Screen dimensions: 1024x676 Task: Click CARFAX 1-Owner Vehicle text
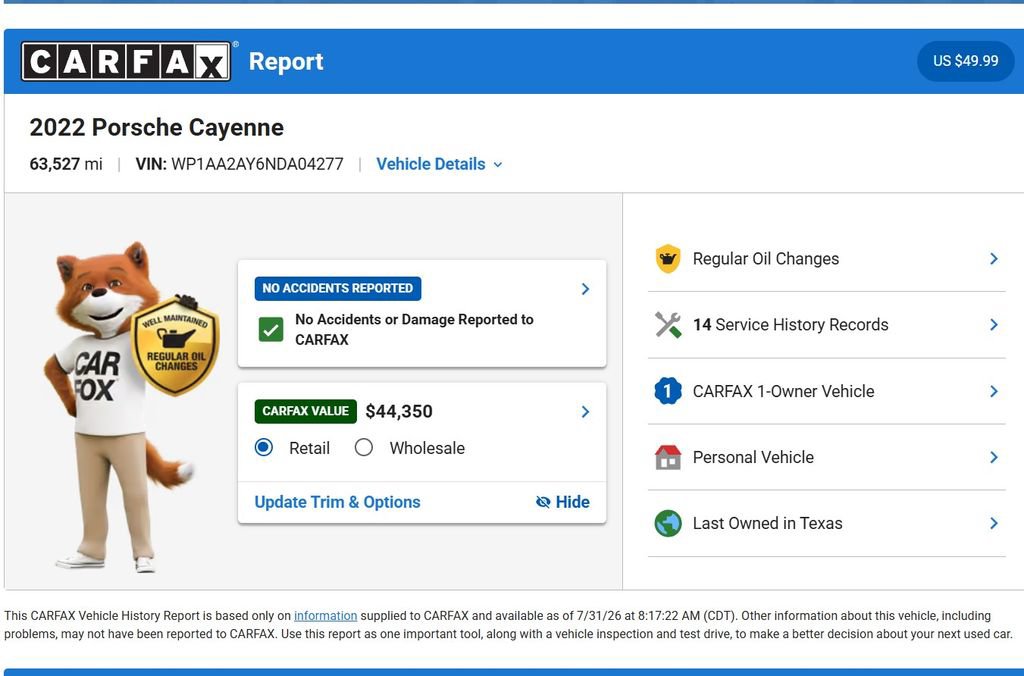[783, 391]
